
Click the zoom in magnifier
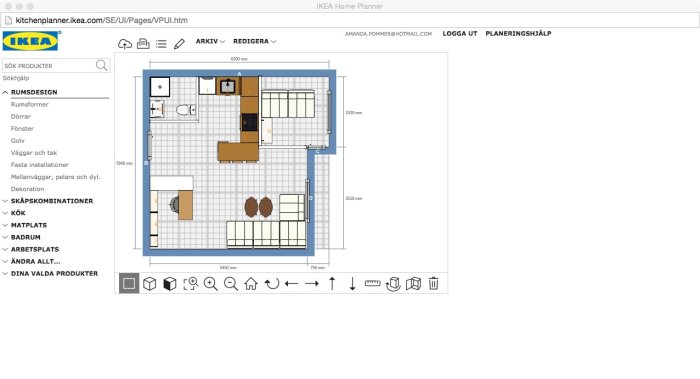coord(210,283)
